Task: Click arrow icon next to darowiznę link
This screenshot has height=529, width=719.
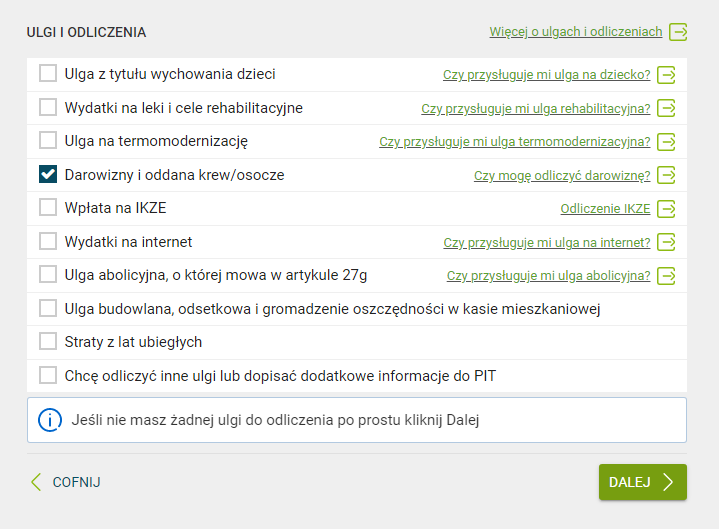Action: pos(666,175)
